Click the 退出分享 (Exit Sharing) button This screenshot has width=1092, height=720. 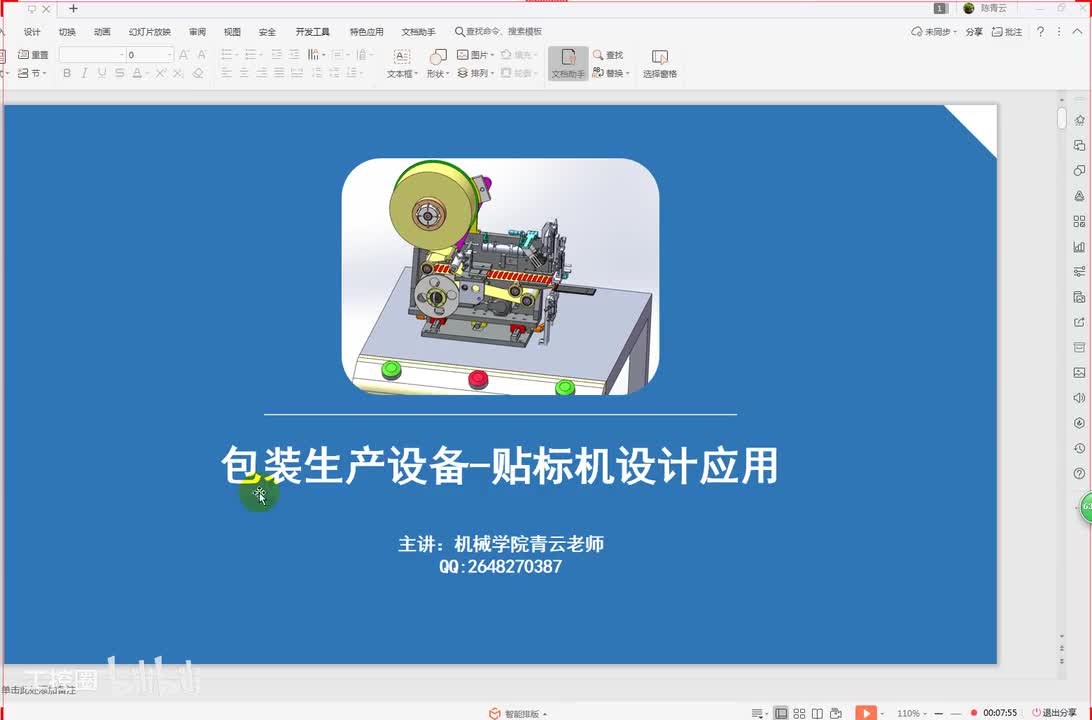(1054, 713)
